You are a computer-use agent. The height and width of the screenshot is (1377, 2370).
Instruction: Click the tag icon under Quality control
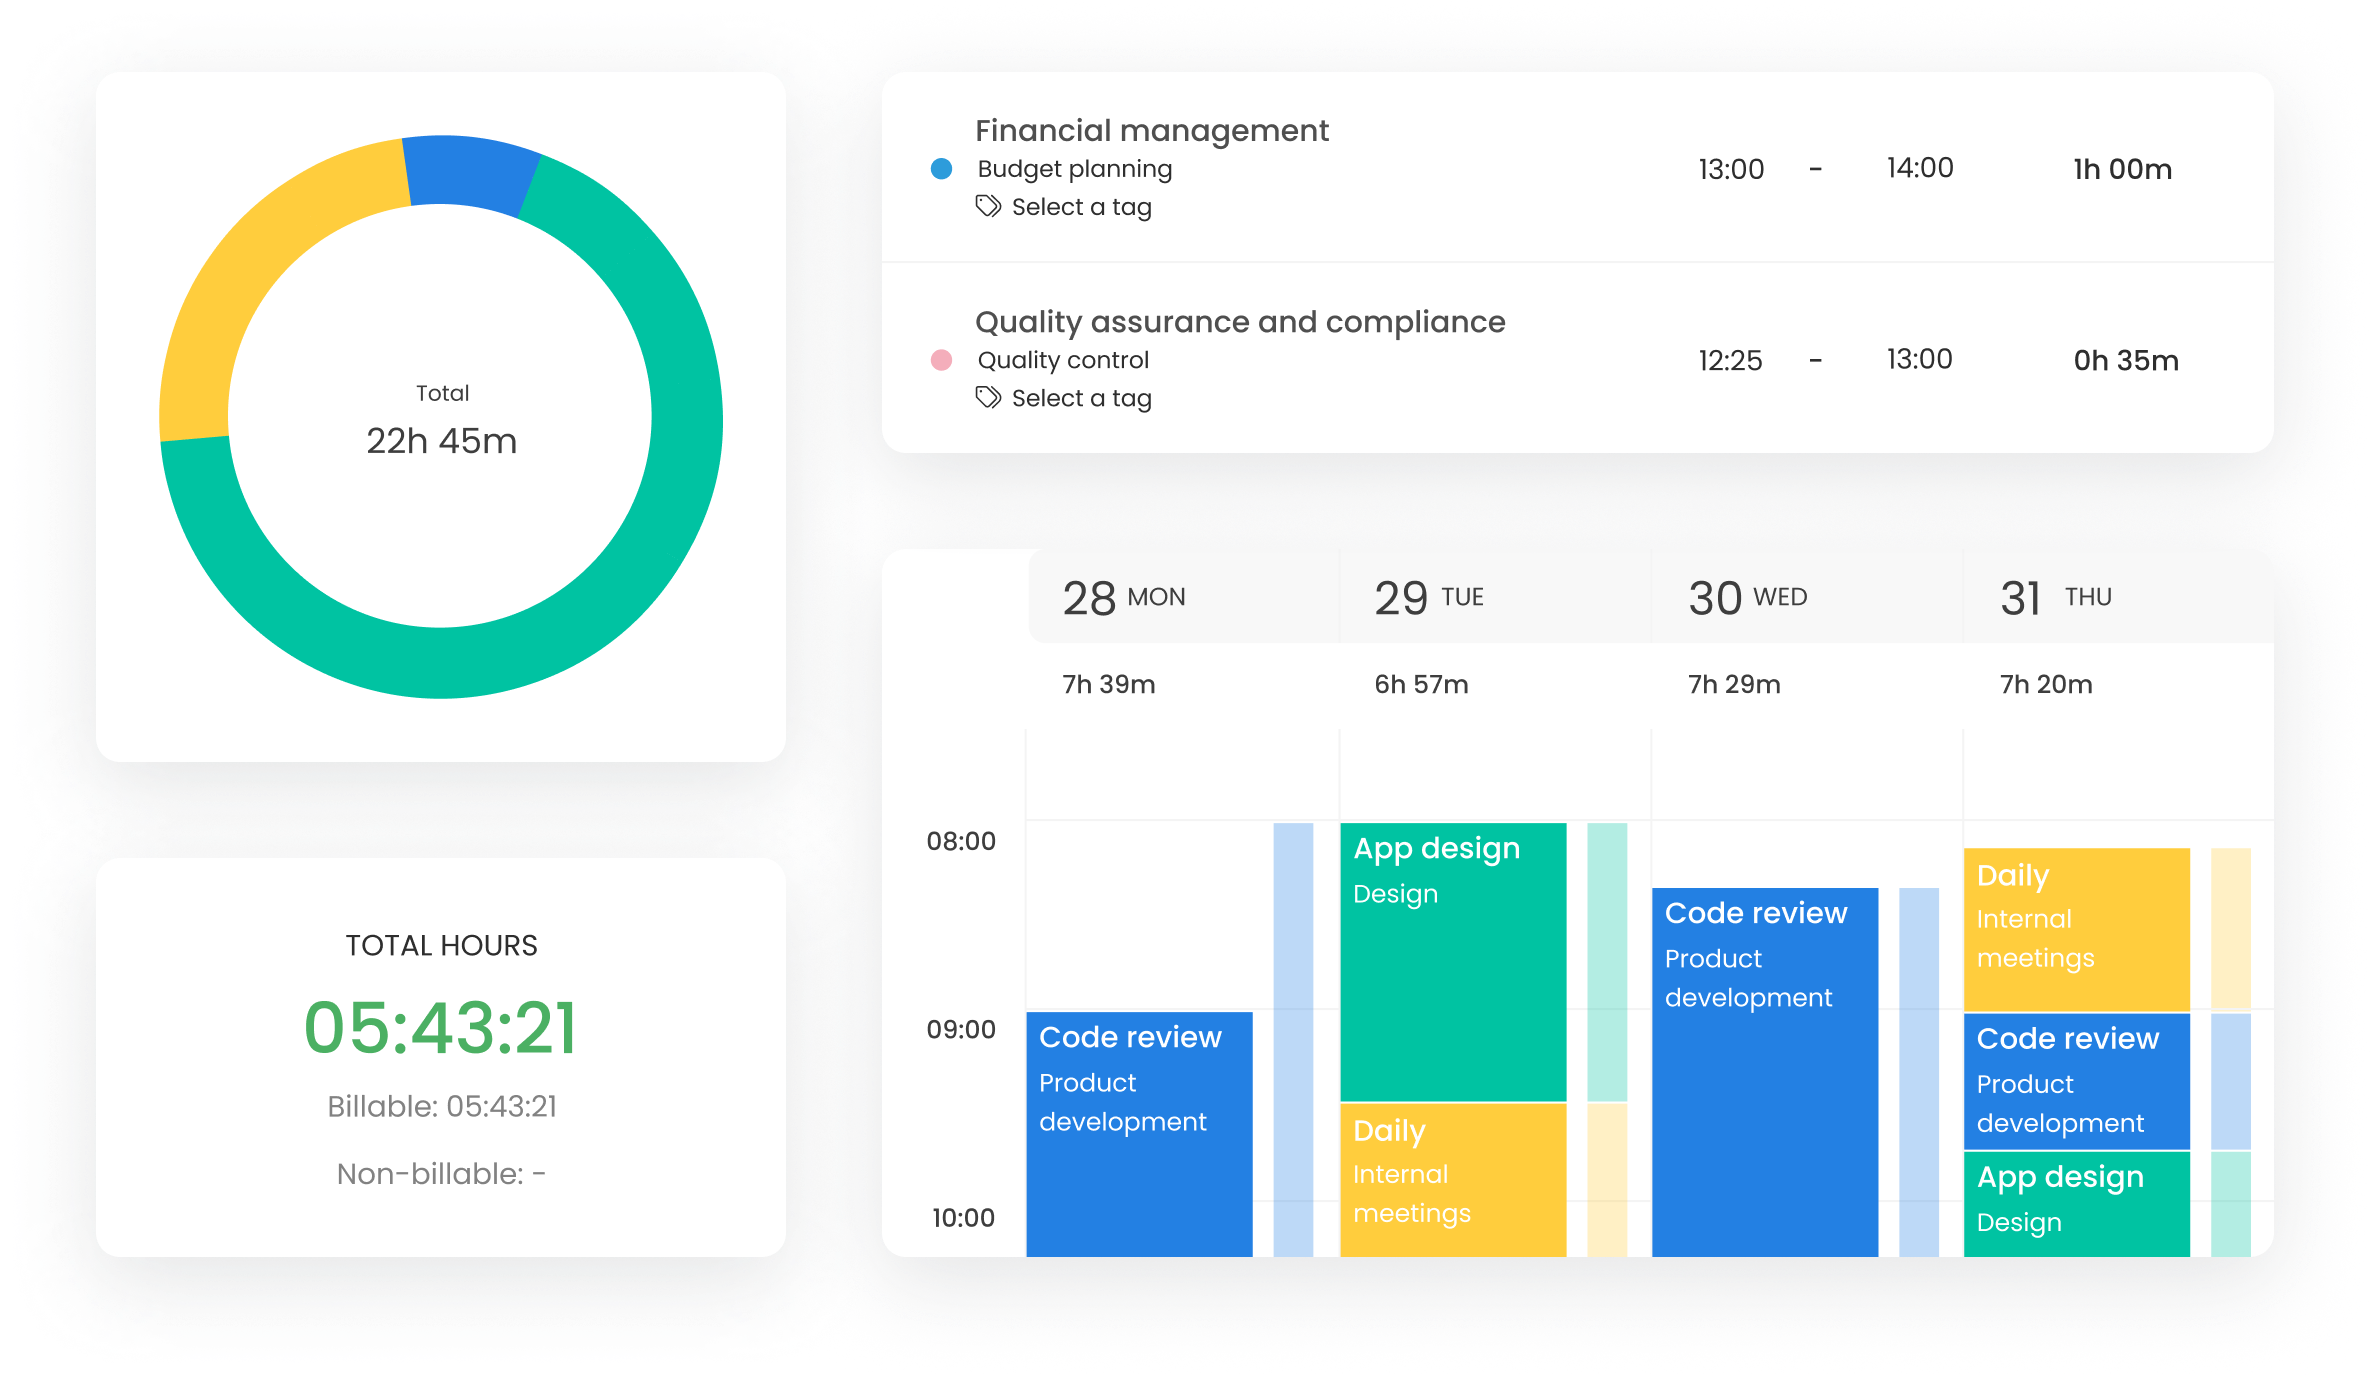(x=988, y=398)
